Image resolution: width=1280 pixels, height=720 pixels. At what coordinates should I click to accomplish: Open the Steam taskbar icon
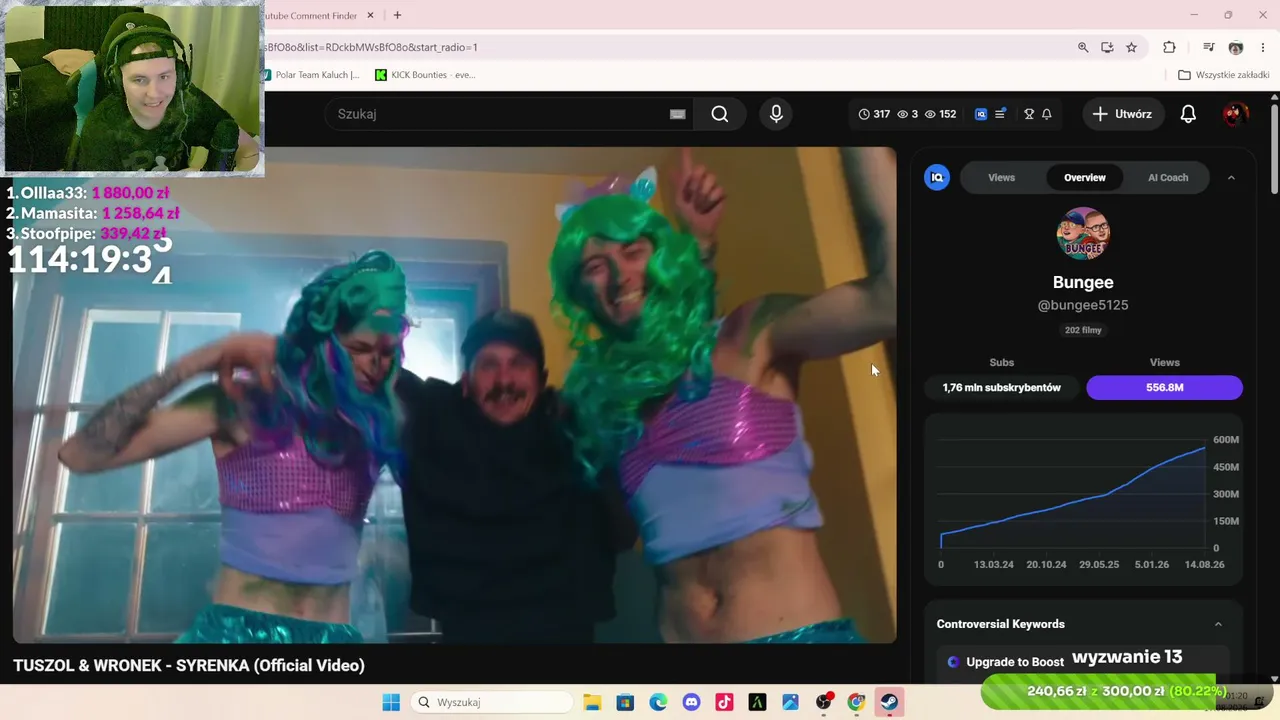(889, 702)
